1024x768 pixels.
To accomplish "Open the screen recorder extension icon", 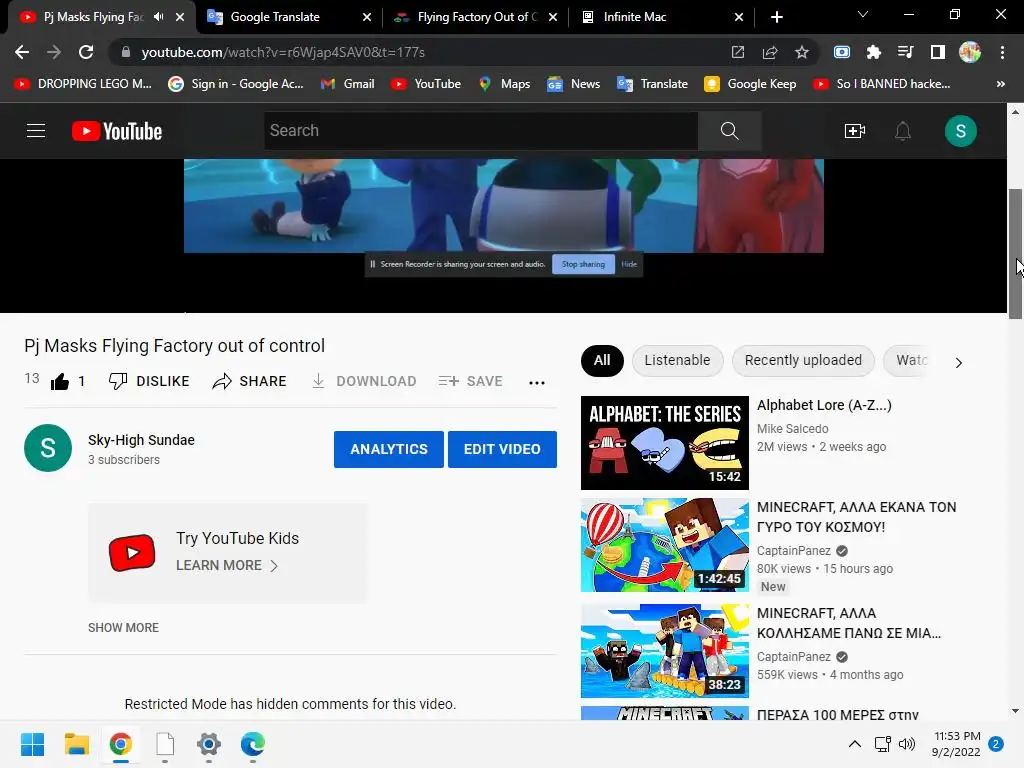I will (842, 52).
